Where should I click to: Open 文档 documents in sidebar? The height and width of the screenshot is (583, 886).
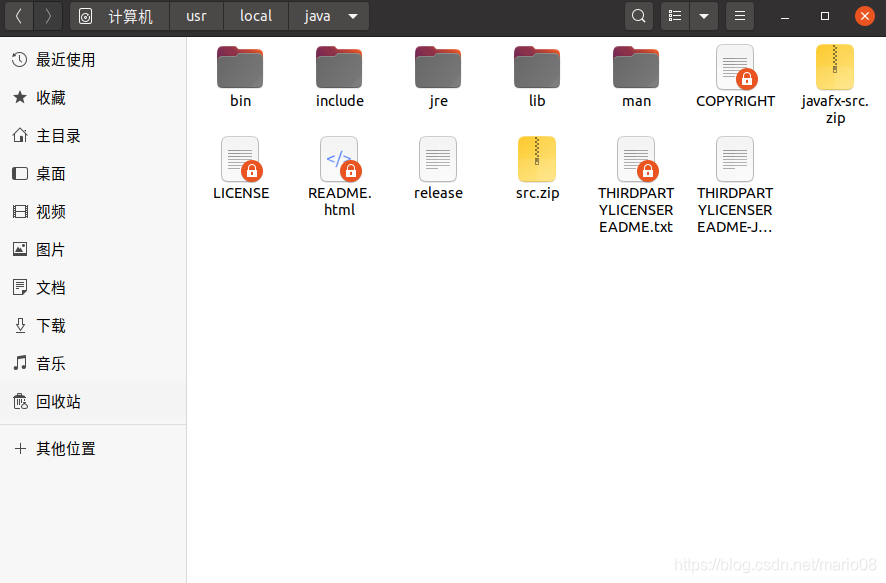click(x=93, y=288)
